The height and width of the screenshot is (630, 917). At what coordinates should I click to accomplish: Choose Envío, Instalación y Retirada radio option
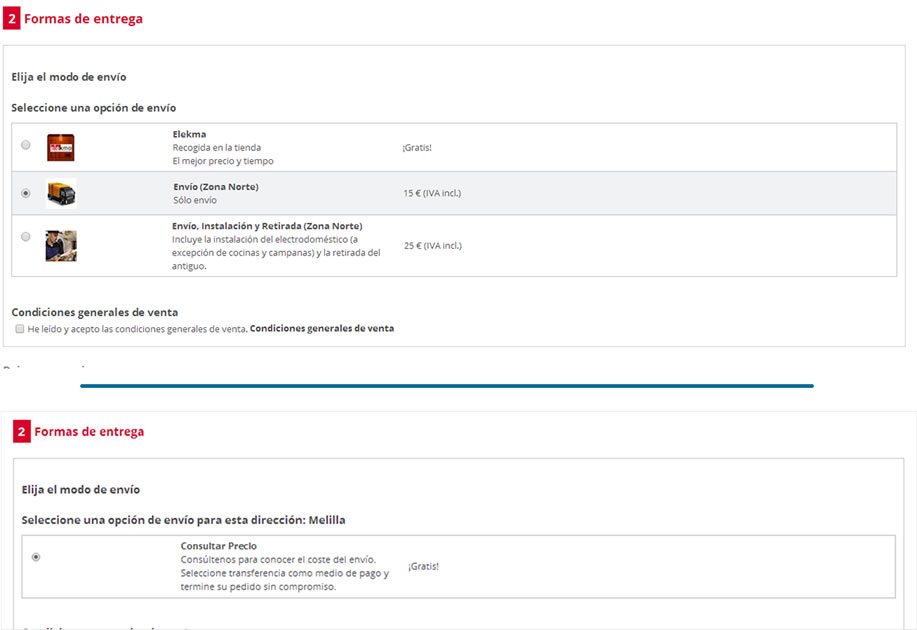(x=26, y=237)
